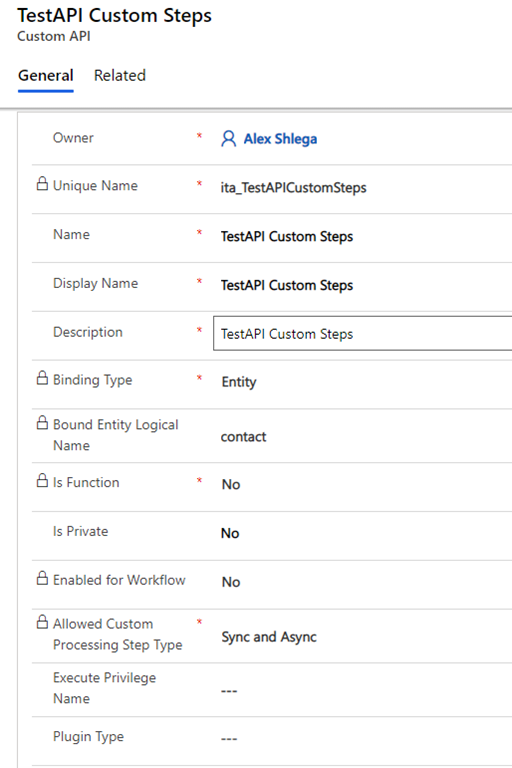
Task: Click the person icon beside Alex Shlega
Action: point(228,139)
